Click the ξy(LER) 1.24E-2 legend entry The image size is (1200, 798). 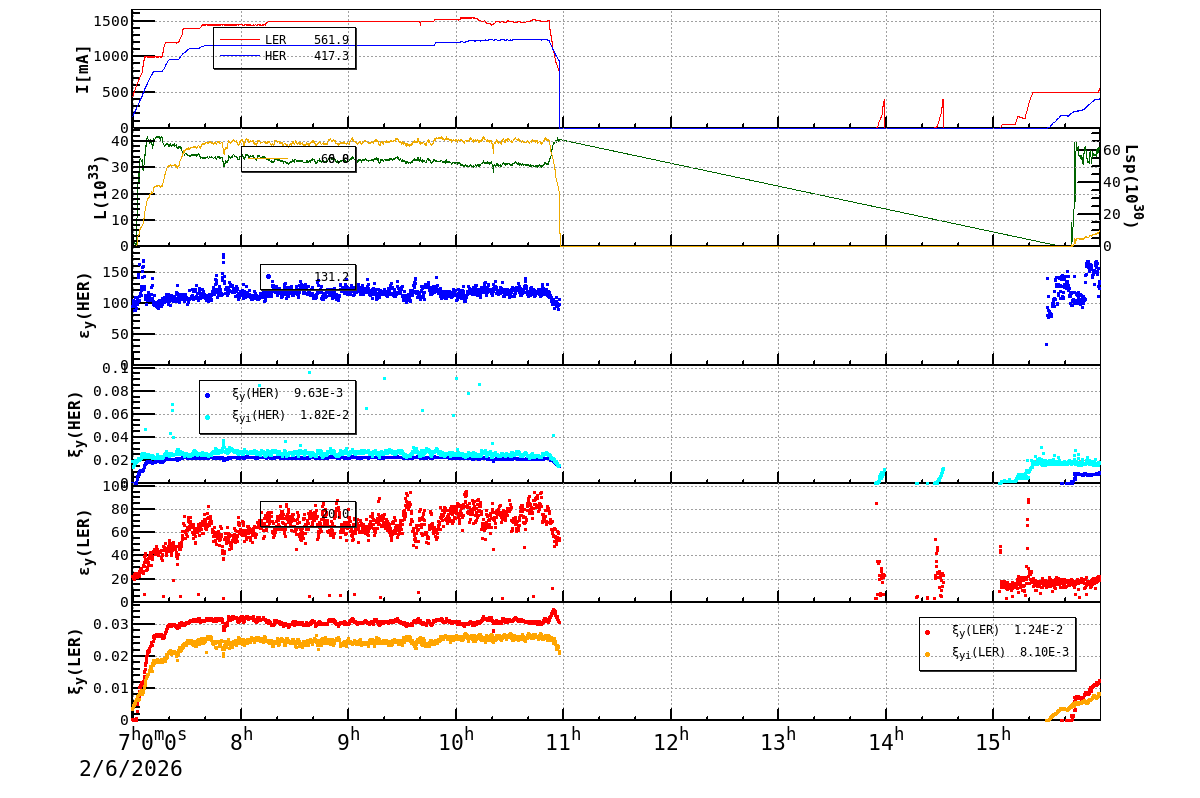[993, 630]
